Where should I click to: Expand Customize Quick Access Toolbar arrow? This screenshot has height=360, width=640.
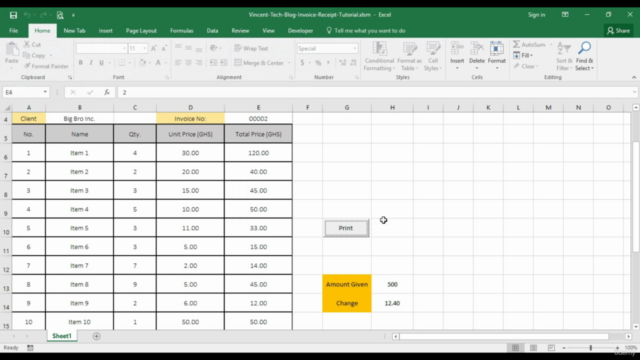pos(73,15)
